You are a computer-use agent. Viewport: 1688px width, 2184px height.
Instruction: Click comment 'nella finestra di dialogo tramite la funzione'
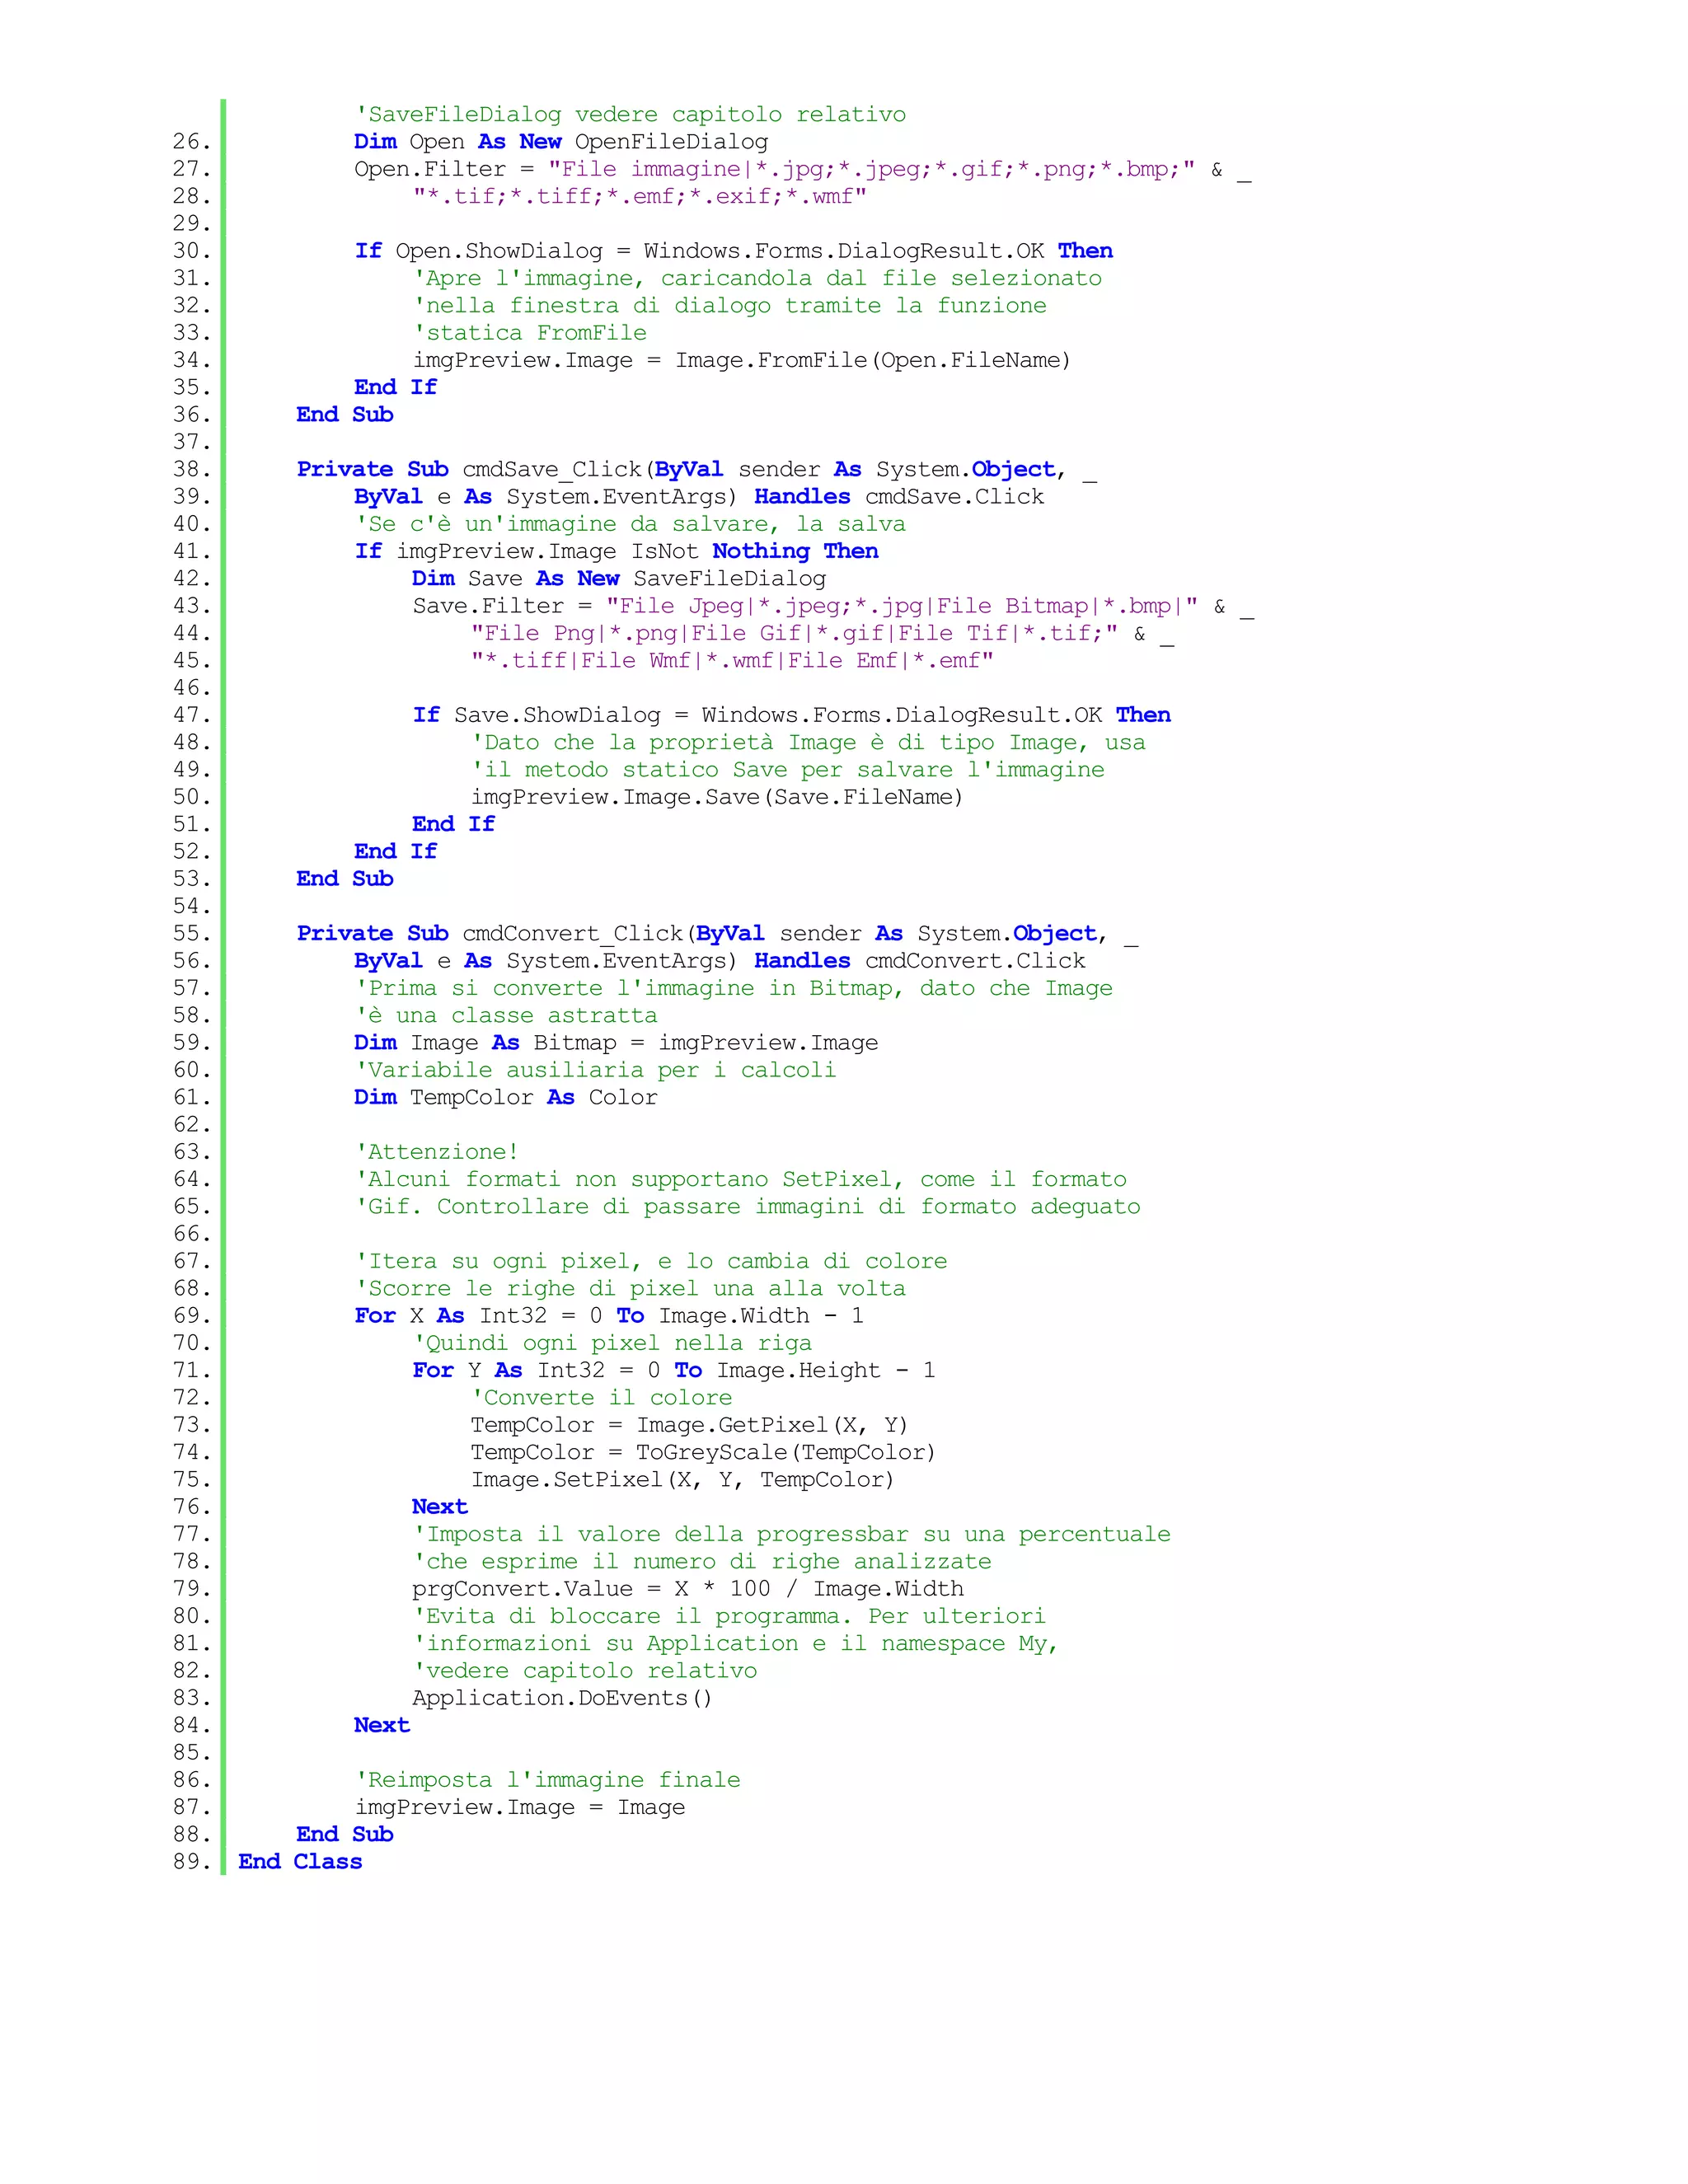tap(730, 305)
